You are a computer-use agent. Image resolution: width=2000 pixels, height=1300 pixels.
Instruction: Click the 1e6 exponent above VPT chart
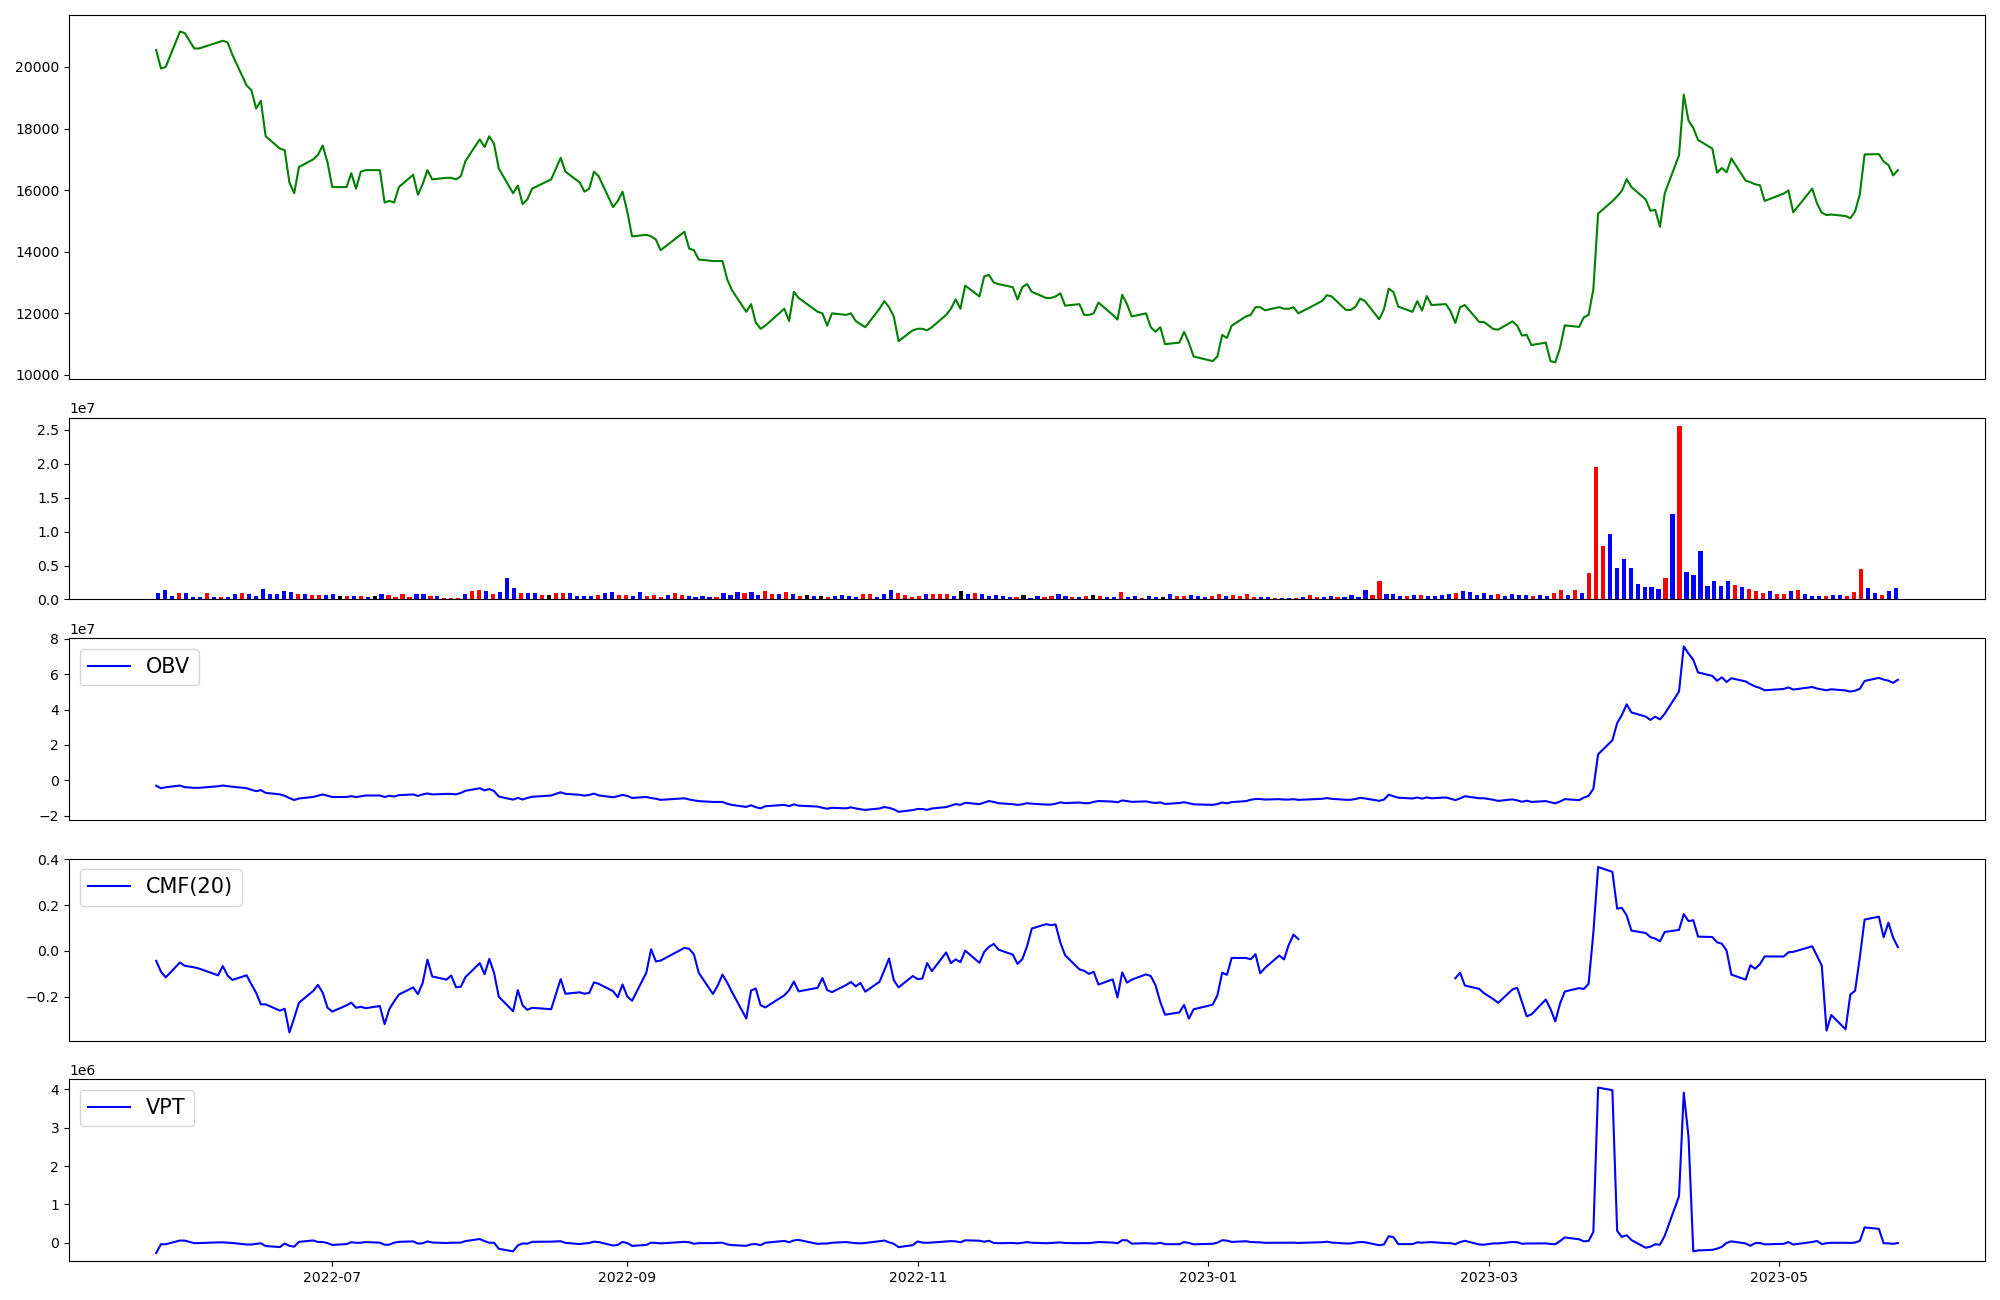[x=82, y=1070]
